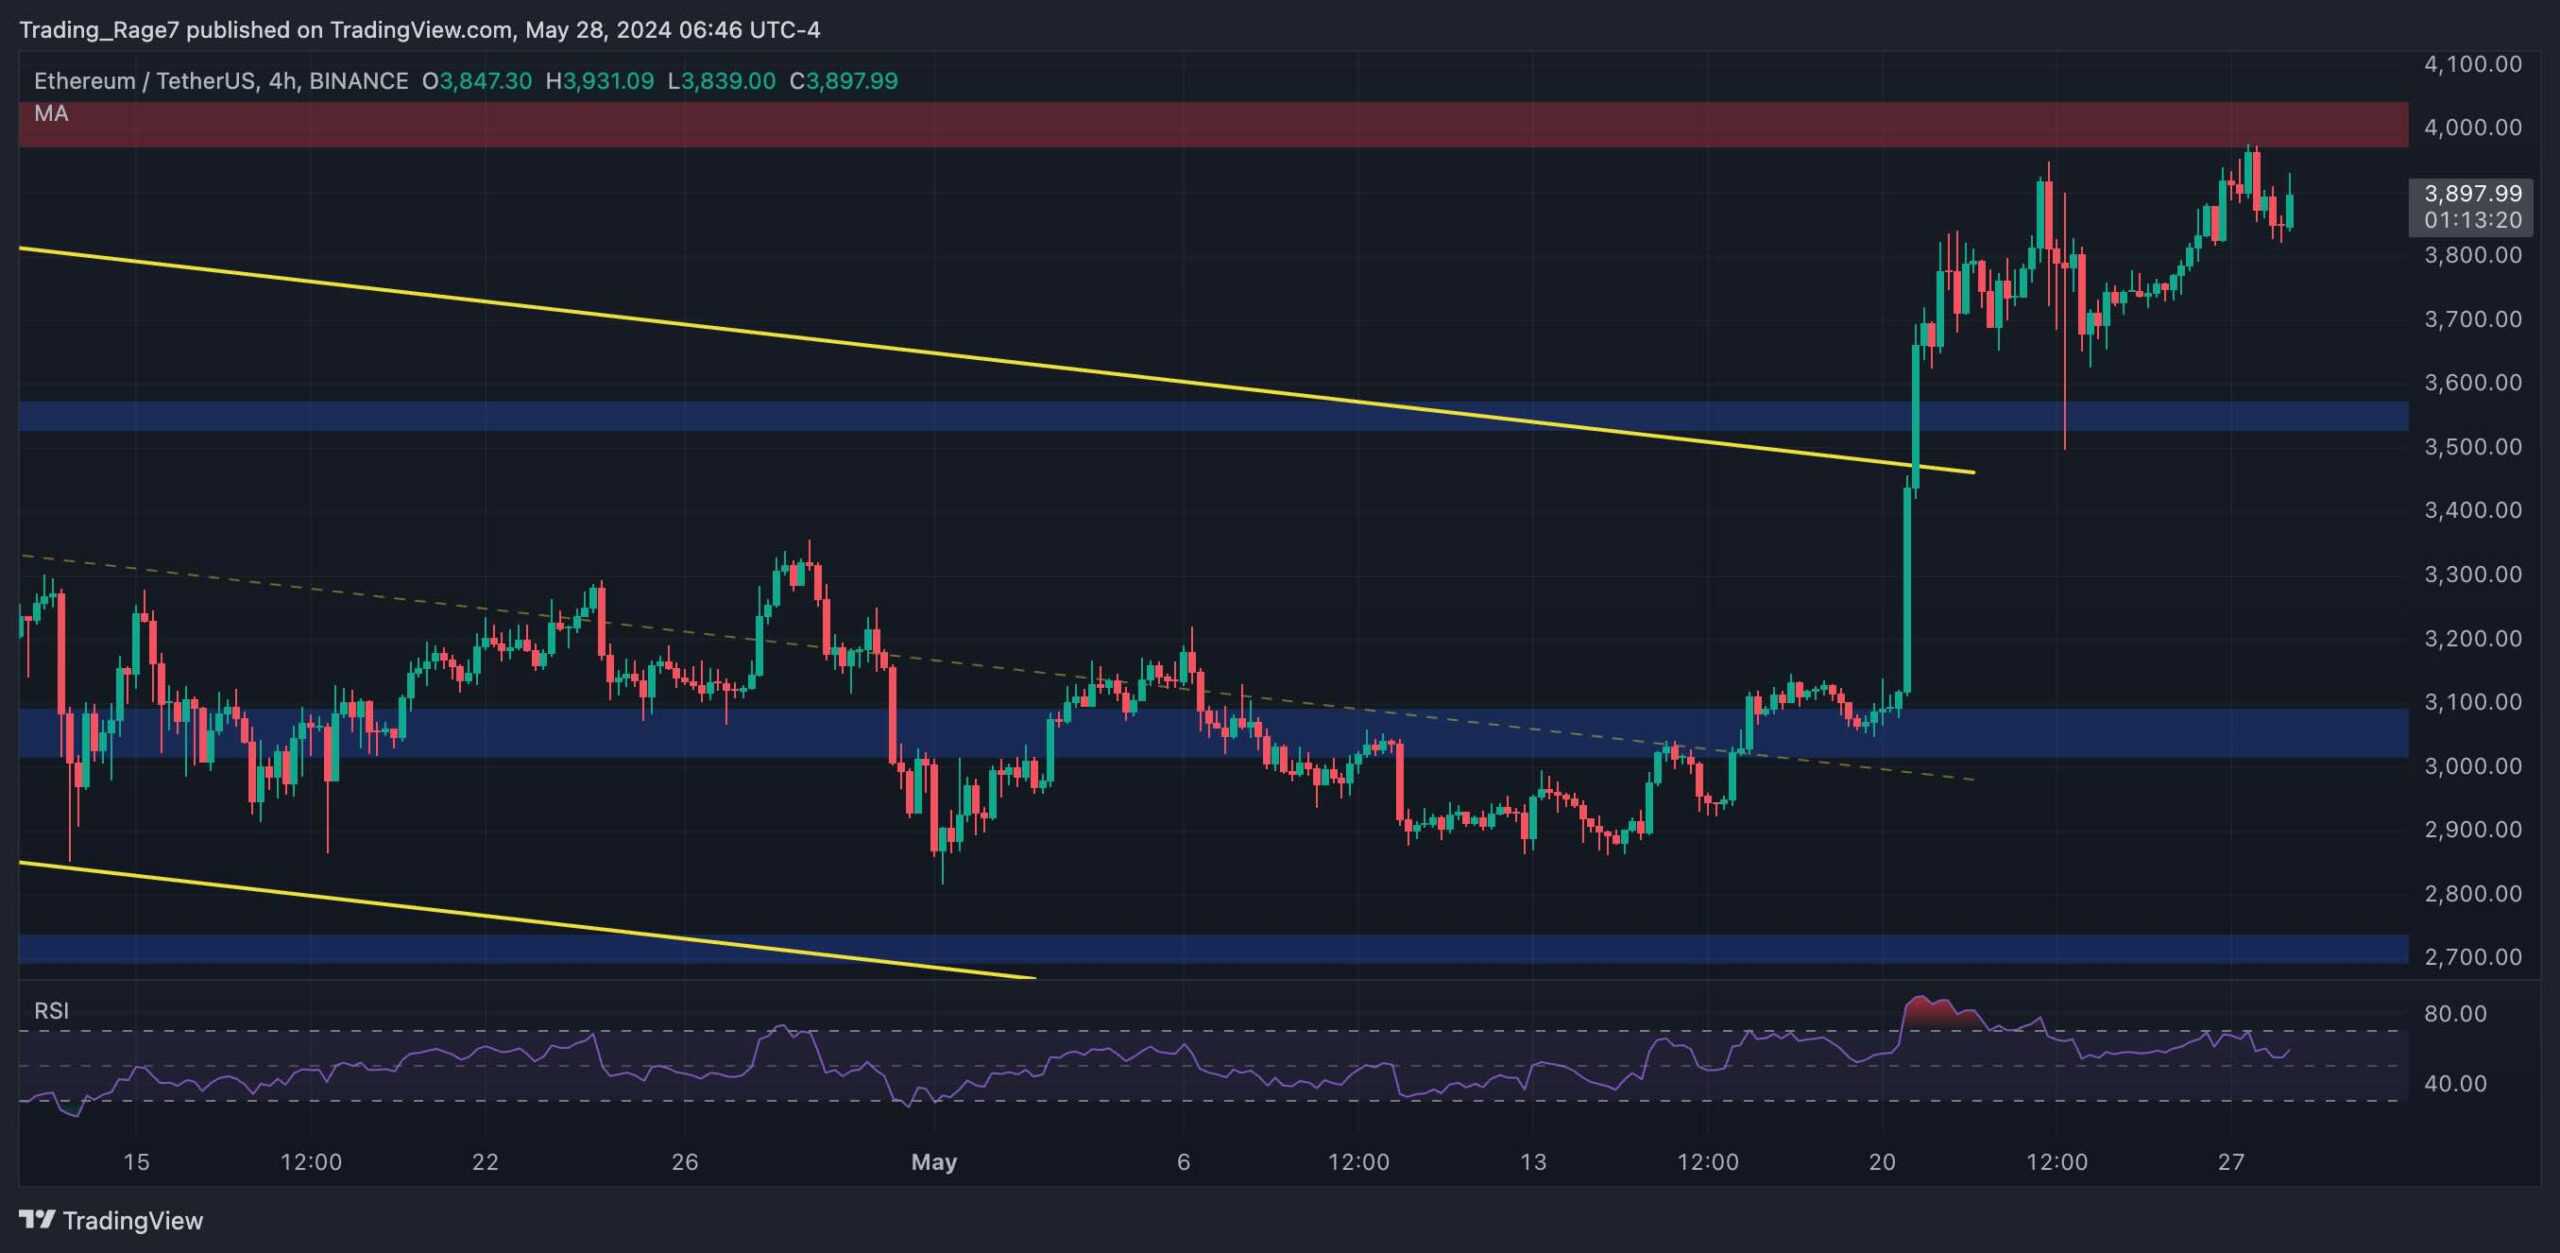Select the lower yellow channel trendline
The image size is (2560, 1253).
[x=500, y=916]
